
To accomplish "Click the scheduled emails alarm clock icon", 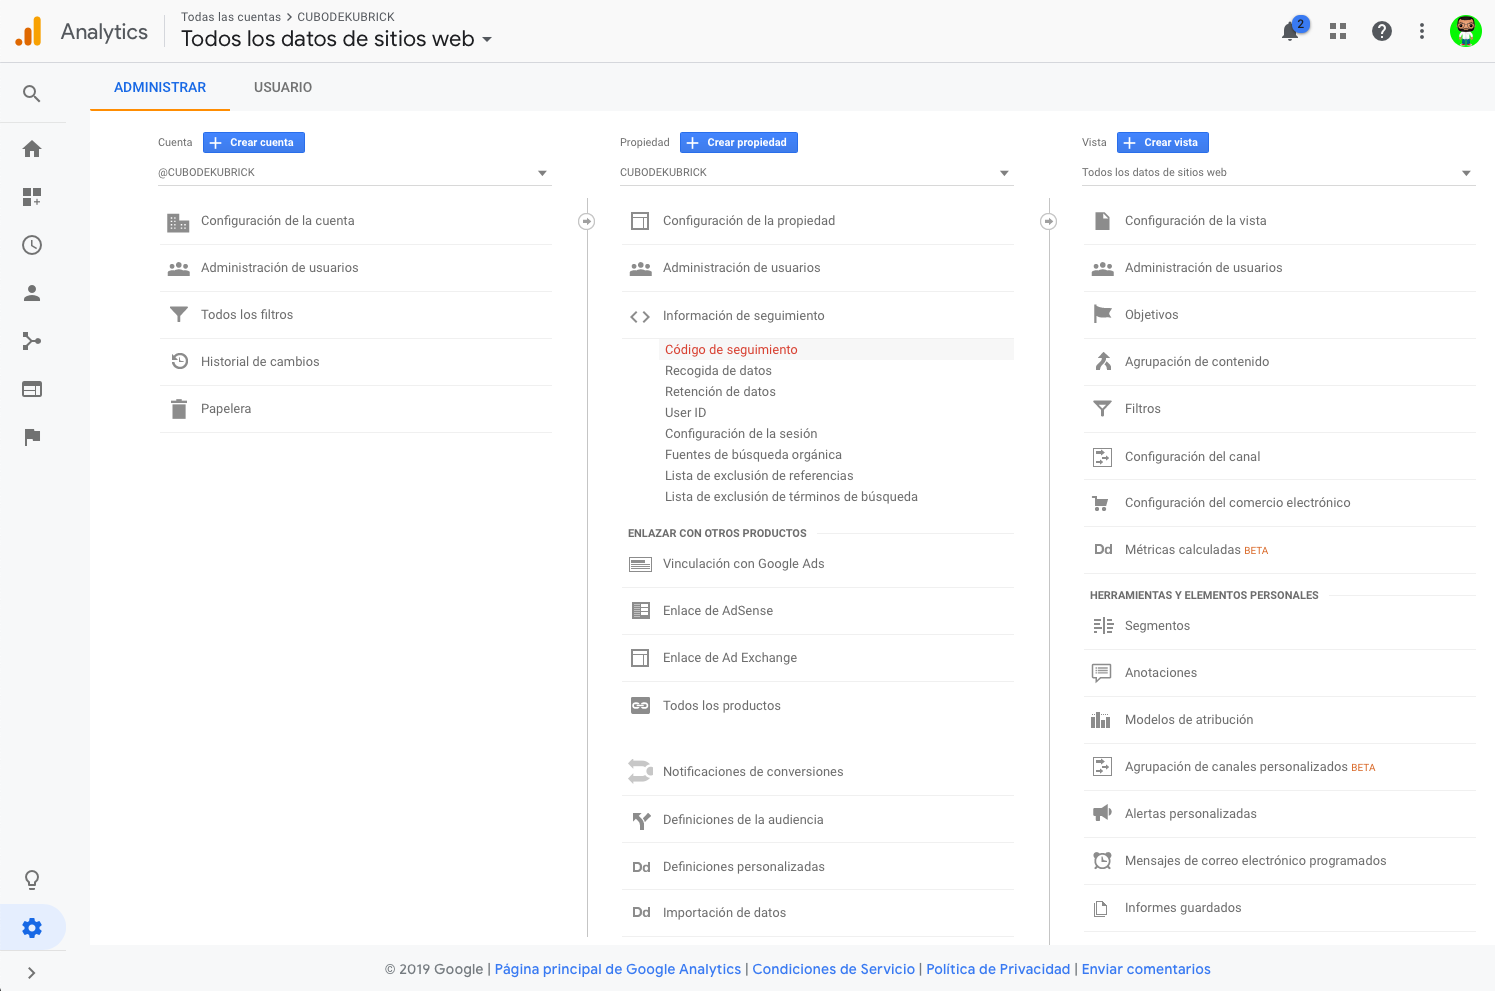I will [1102, 860].
